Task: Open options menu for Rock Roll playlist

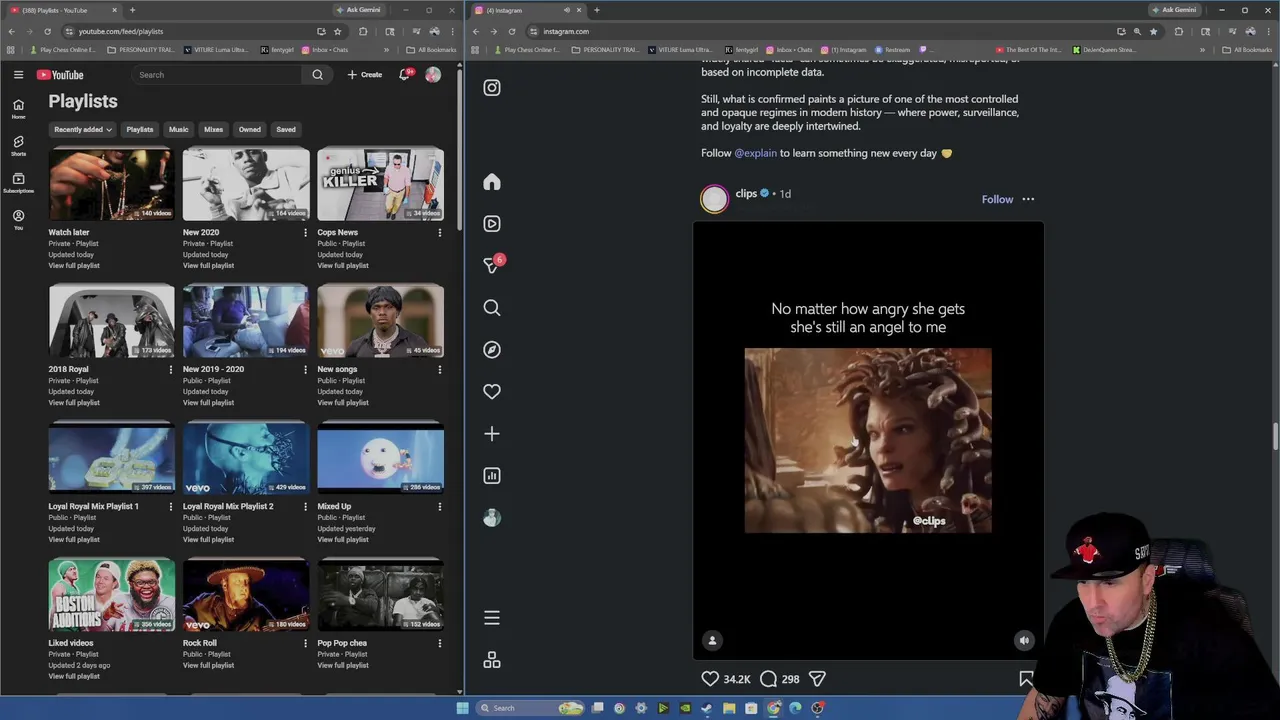Action: pyautogui.click(x=305, y=644)
